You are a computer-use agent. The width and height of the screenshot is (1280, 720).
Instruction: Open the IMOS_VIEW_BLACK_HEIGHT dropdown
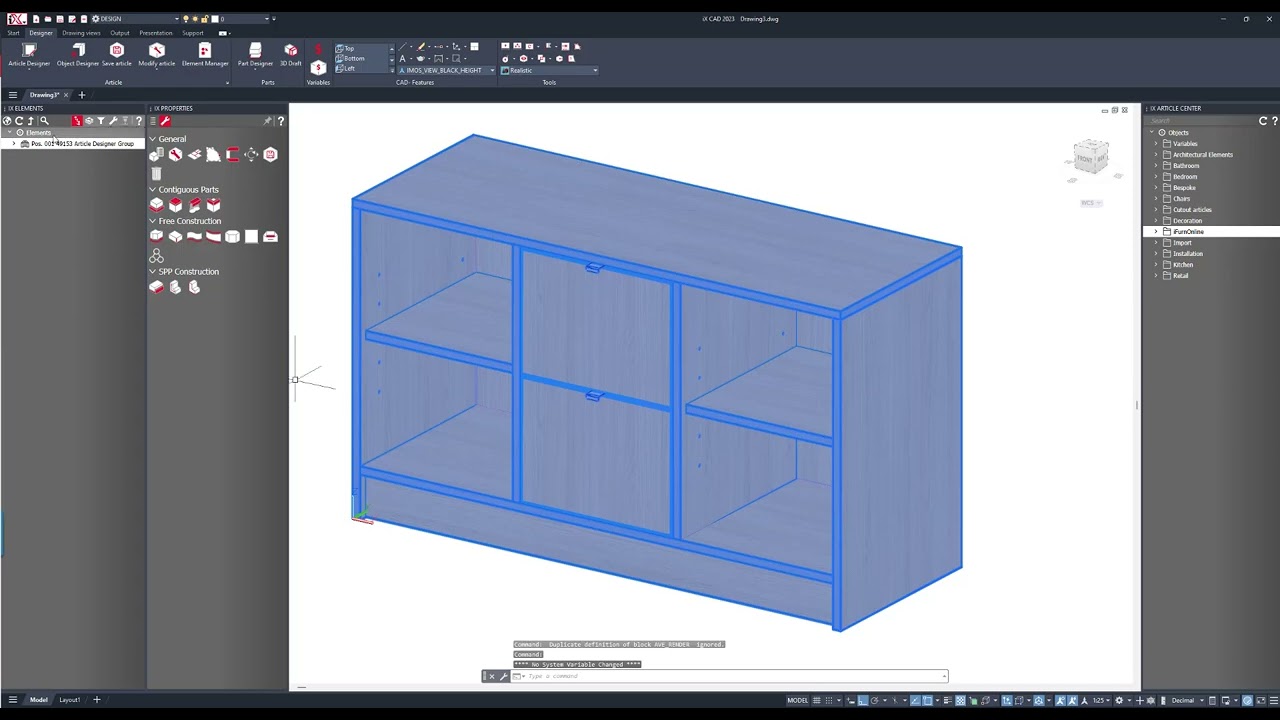click(446, 71)
